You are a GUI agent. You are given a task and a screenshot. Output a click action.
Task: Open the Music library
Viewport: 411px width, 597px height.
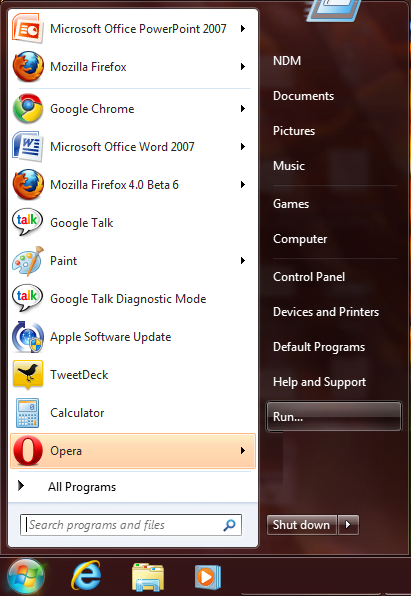tap(289, 166)
